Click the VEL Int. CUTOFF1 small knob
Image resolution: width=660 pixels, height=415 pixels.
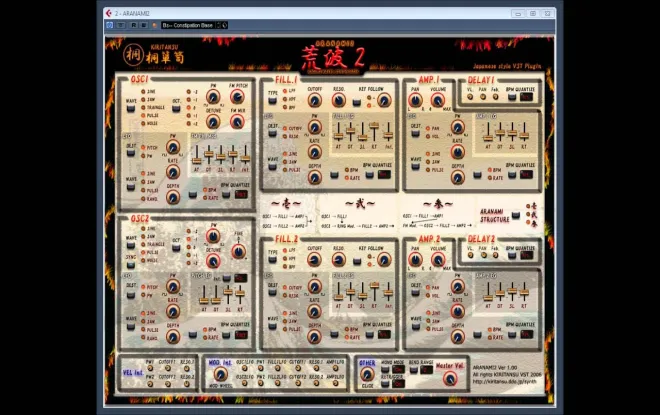click(168, 368)
